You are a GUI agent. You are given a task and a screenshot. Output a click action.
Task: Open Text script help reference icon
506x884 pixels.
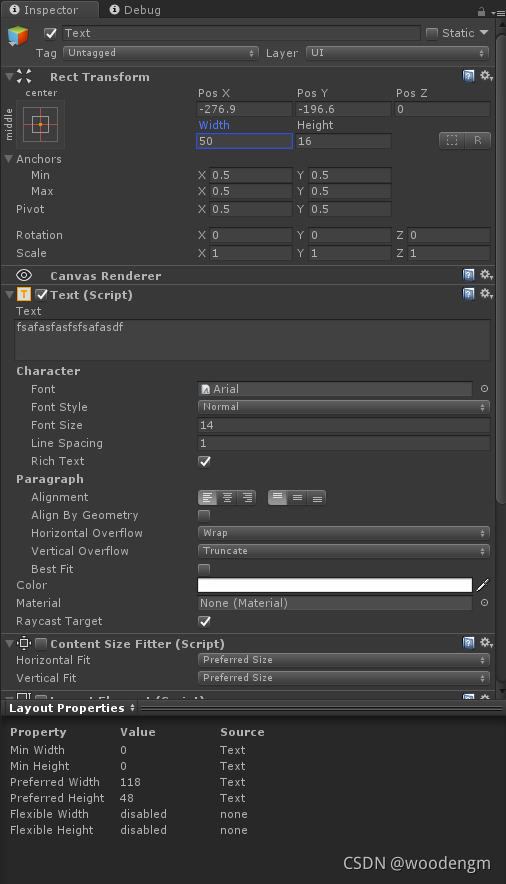pyautogui.click(x=468, y=294)
